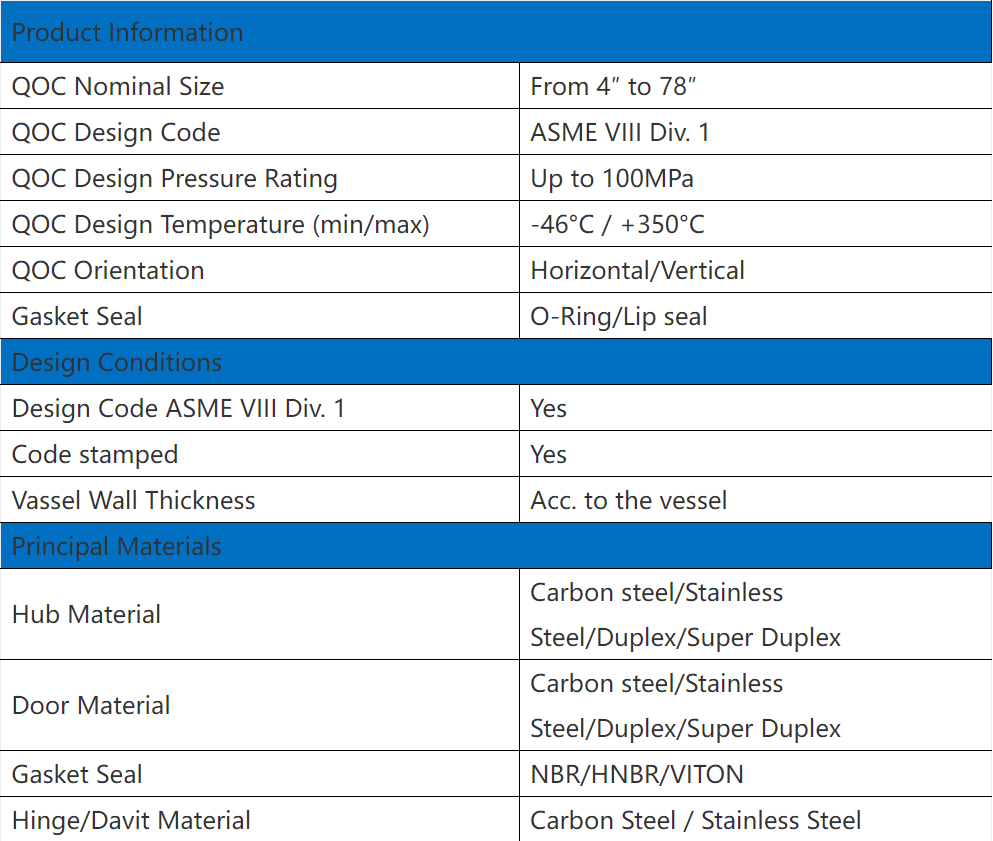Click the Design Conditions header row
This screenshot has width=993, height=841.
click(496, 362)
